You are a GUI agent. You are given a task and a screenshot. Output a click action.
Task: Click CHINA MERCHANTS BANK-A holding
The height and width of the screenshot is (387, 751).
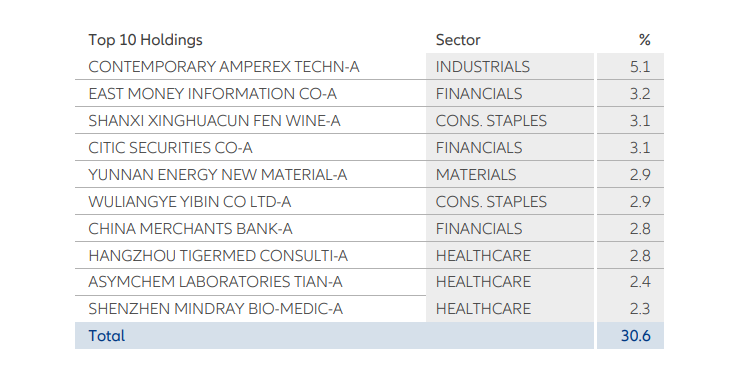[190, 228]
